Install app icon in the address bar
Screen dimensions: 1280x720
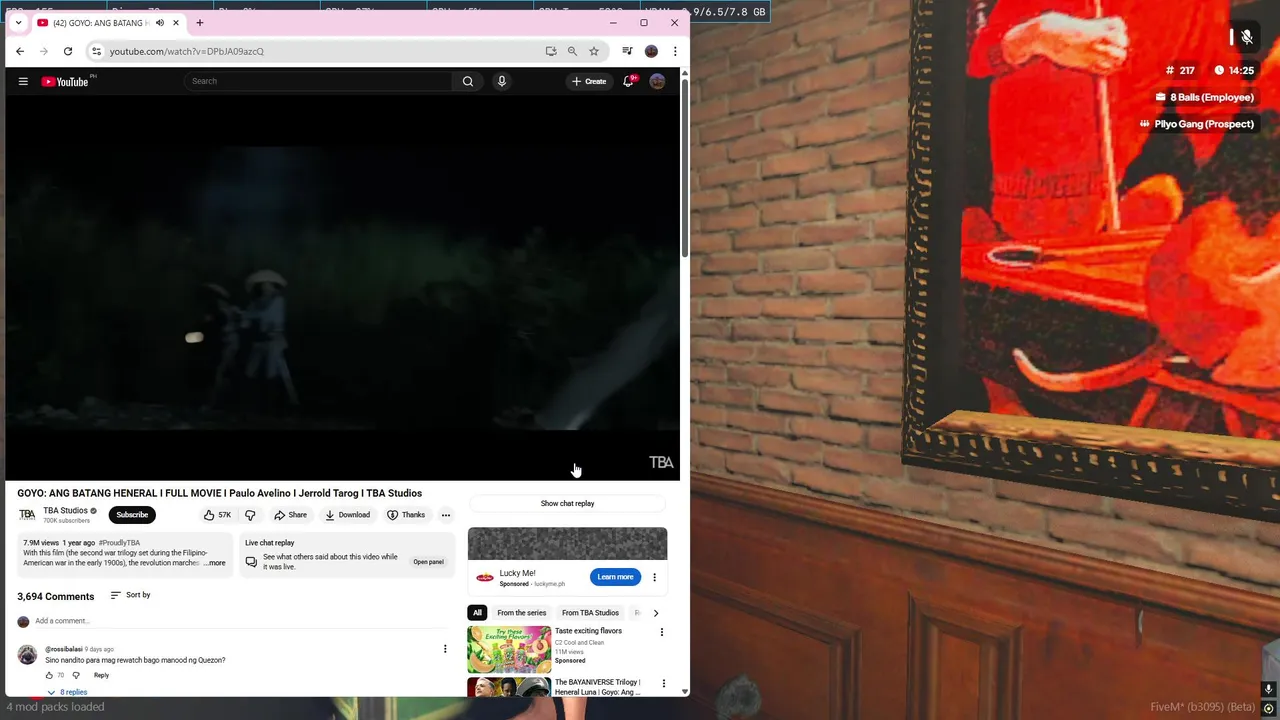(551, 51)
